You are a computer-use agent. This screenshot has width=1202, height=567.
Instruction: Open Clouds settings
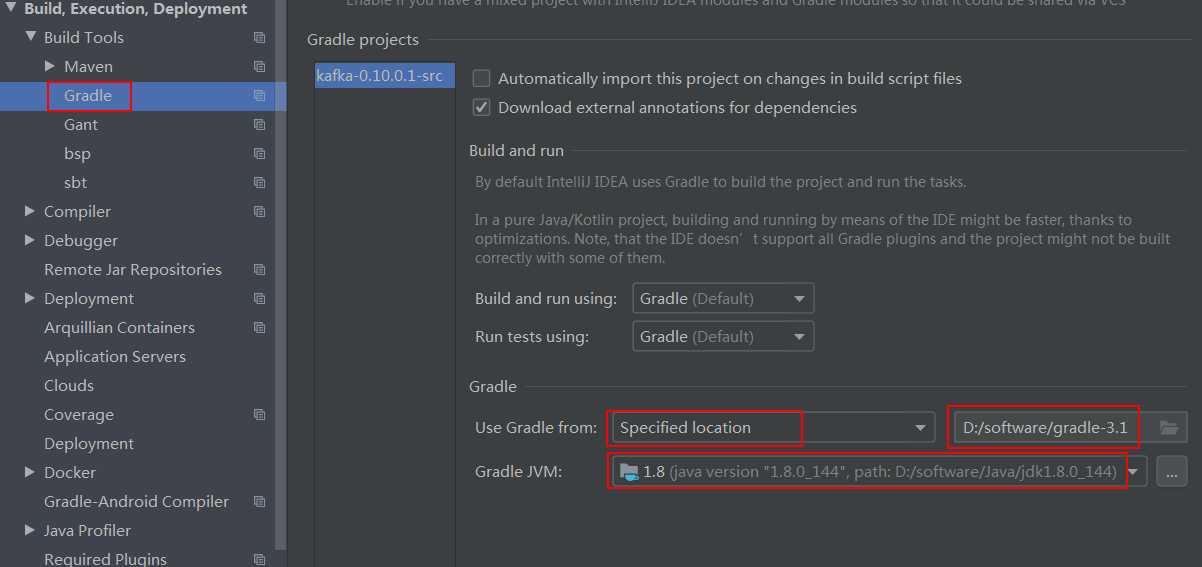pos(69,386)
